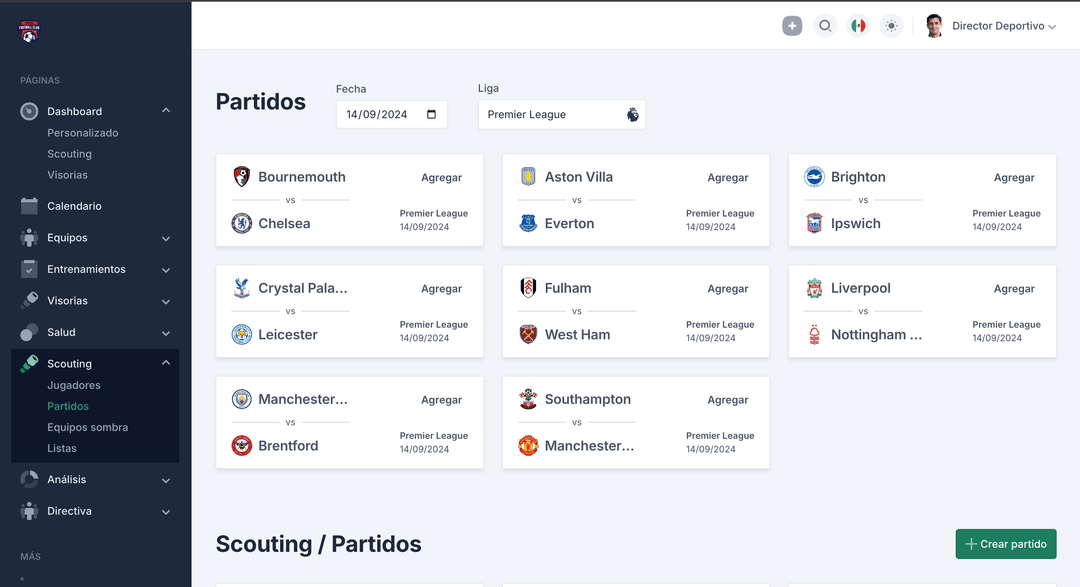Select the Entrenamientos clipboard icon

(x=29, y=269)
